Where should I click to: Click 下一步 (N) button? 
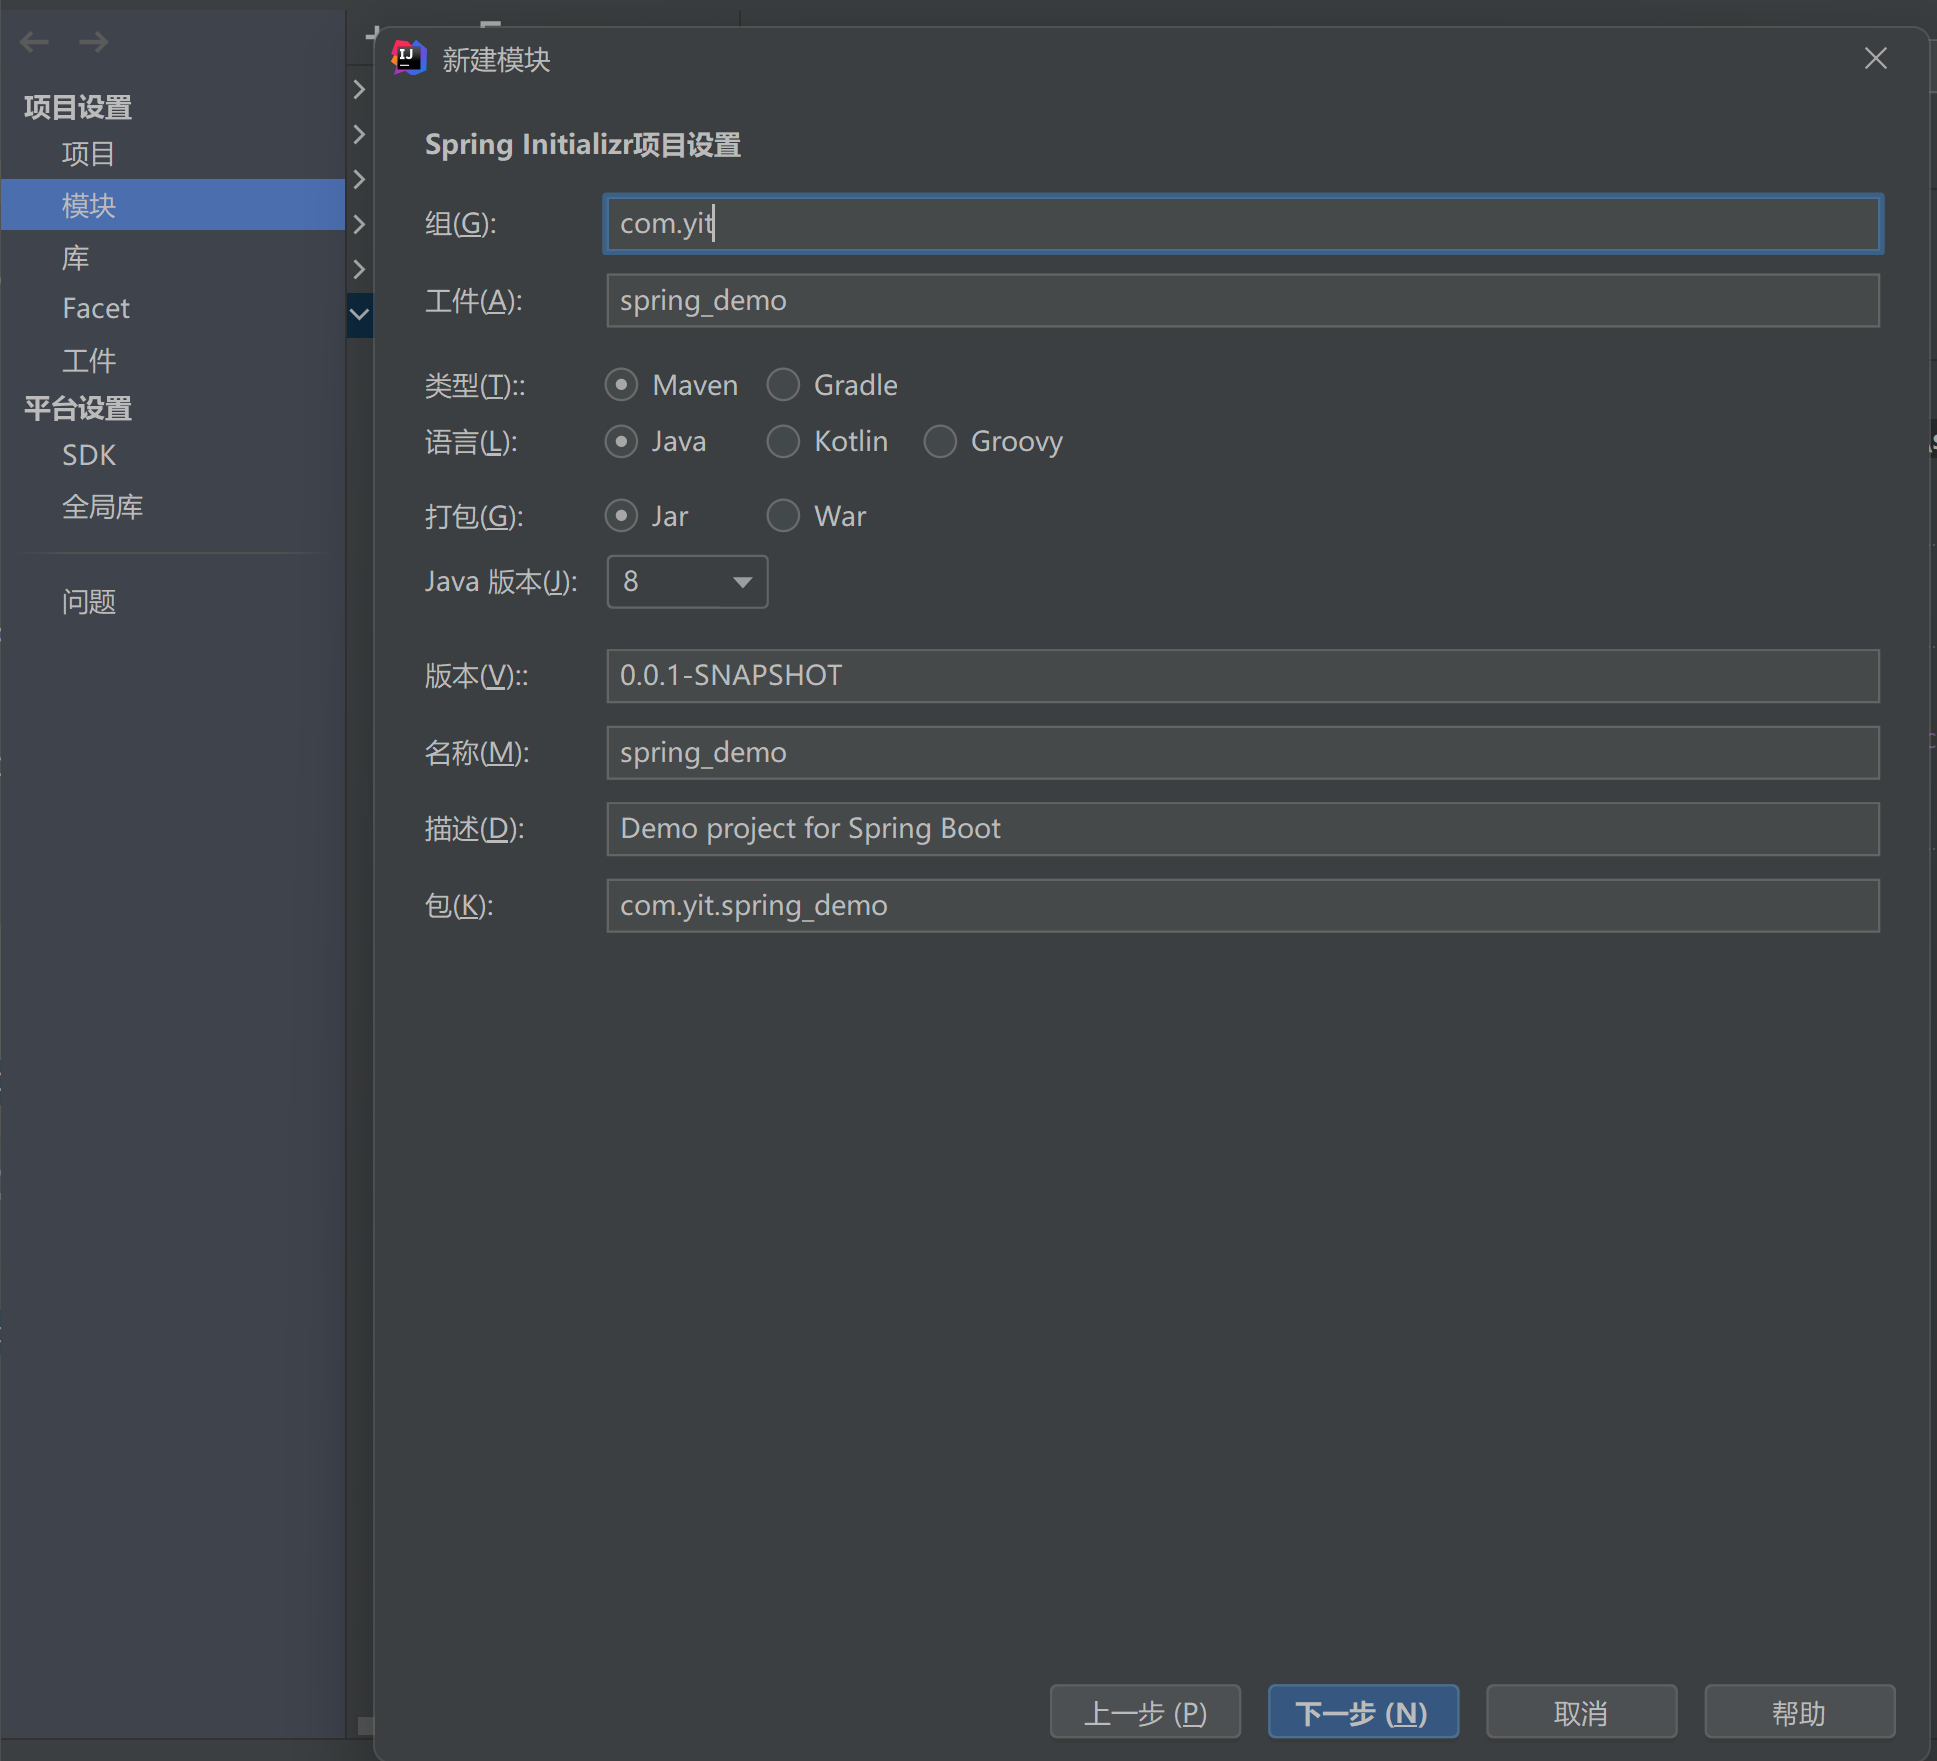click(1363, 1713)
